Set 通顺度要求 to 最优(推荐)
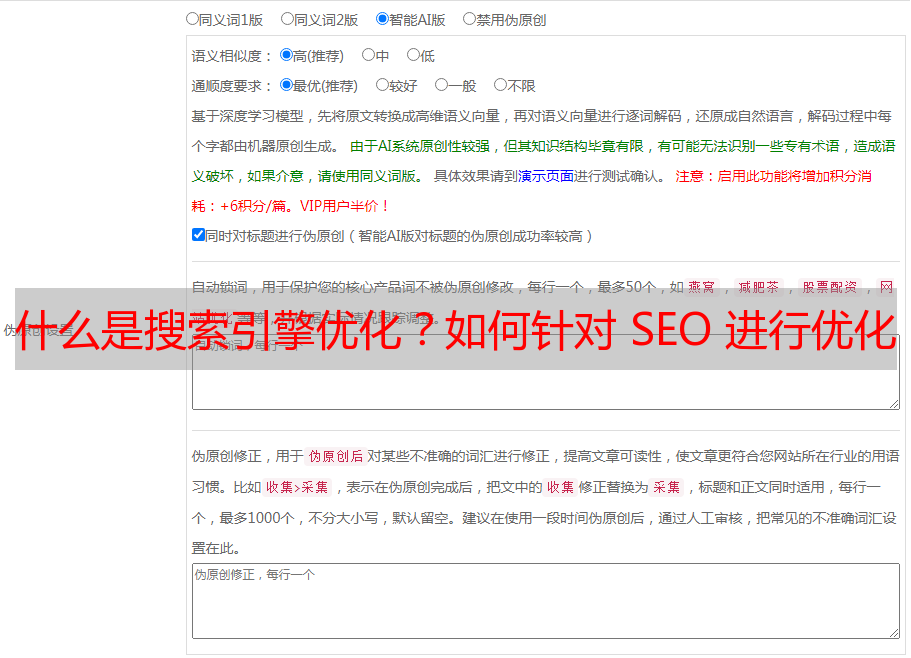This screenshot has height=658, width=911. pos(286,85)
